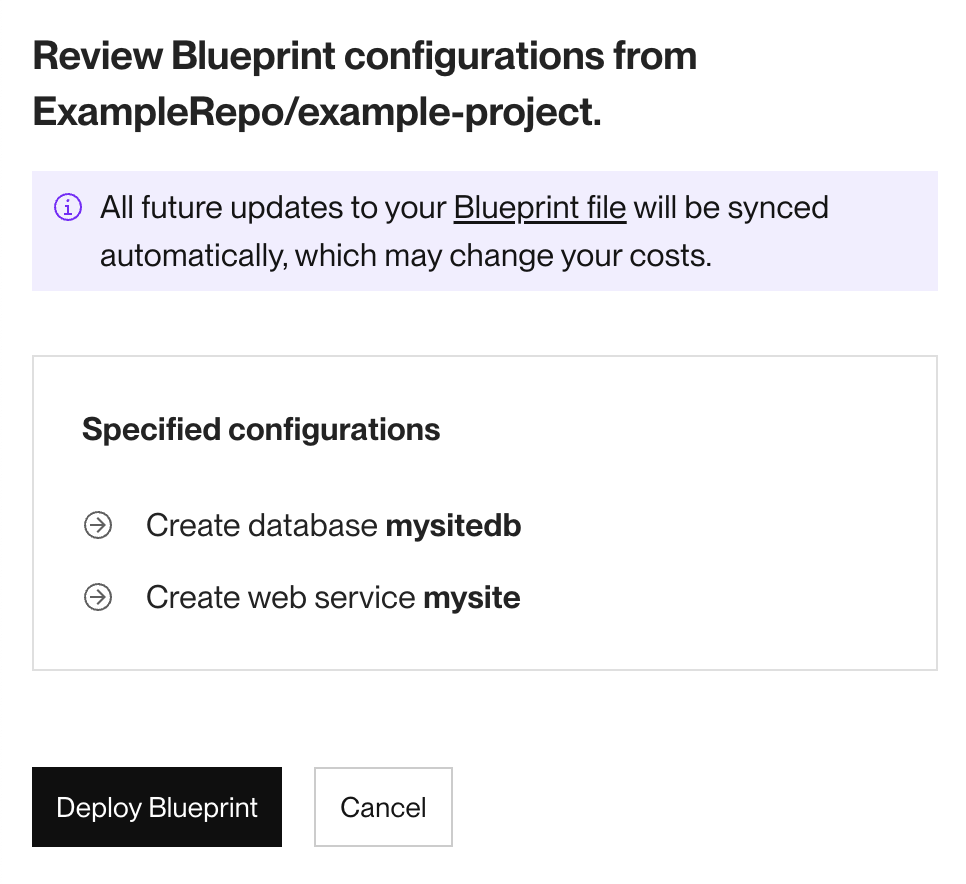Screen dimensions: 966x884
Task: Click the words Create web service
Action: coord(280,598)
